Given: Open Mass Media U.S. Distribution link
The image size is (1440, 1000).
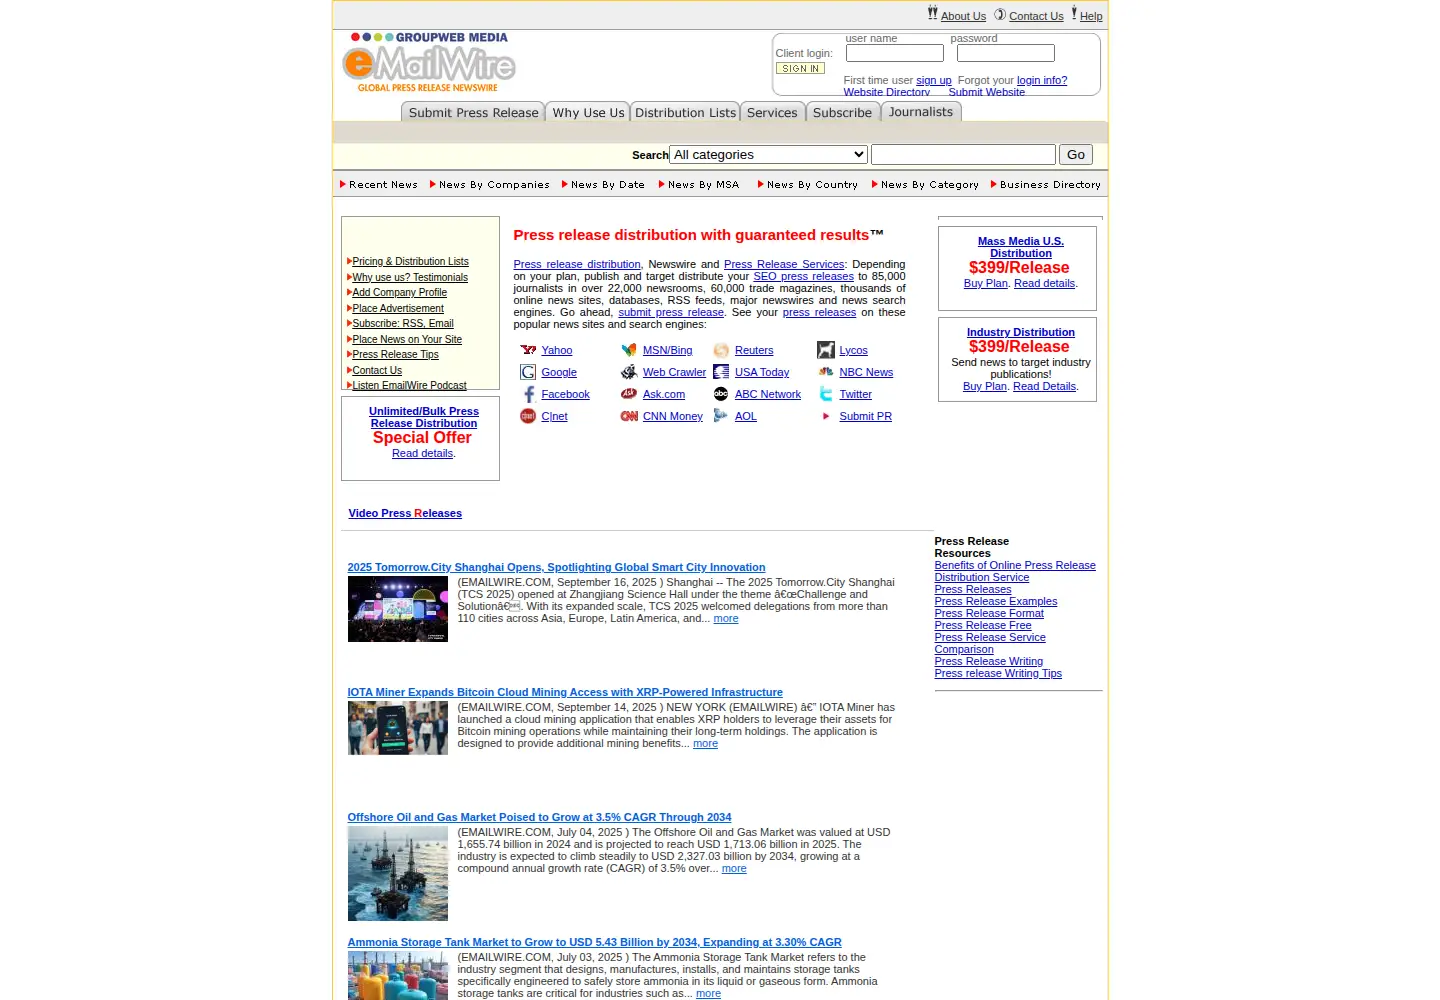Looking at the screenshot, I should click(x=1021, y=247).
